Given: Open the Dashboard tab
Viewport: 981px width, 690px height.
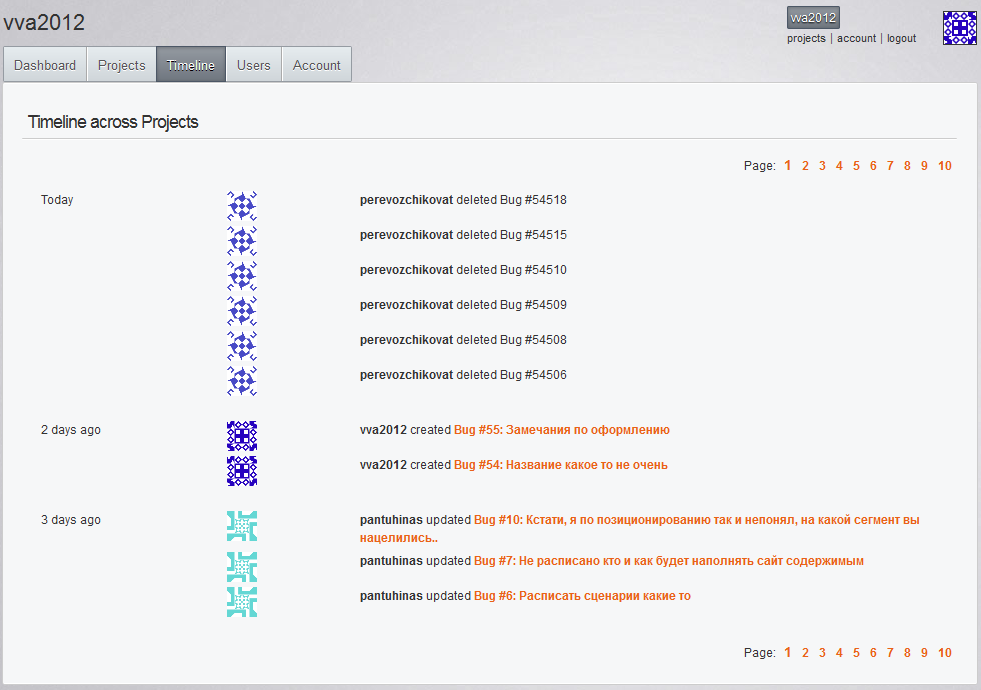Looking at the screenshot, I should point(45,65).
